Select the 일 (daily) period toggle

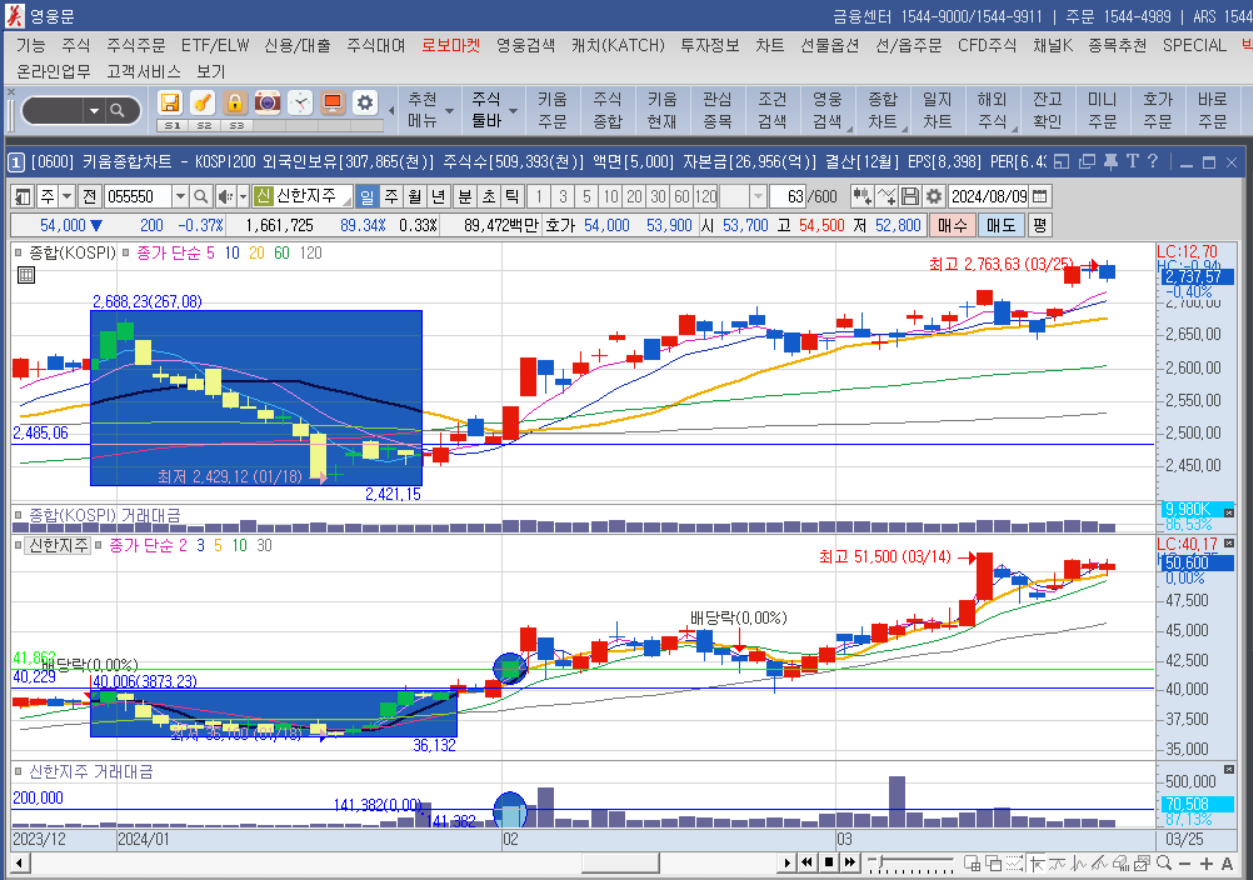(366, 196)
